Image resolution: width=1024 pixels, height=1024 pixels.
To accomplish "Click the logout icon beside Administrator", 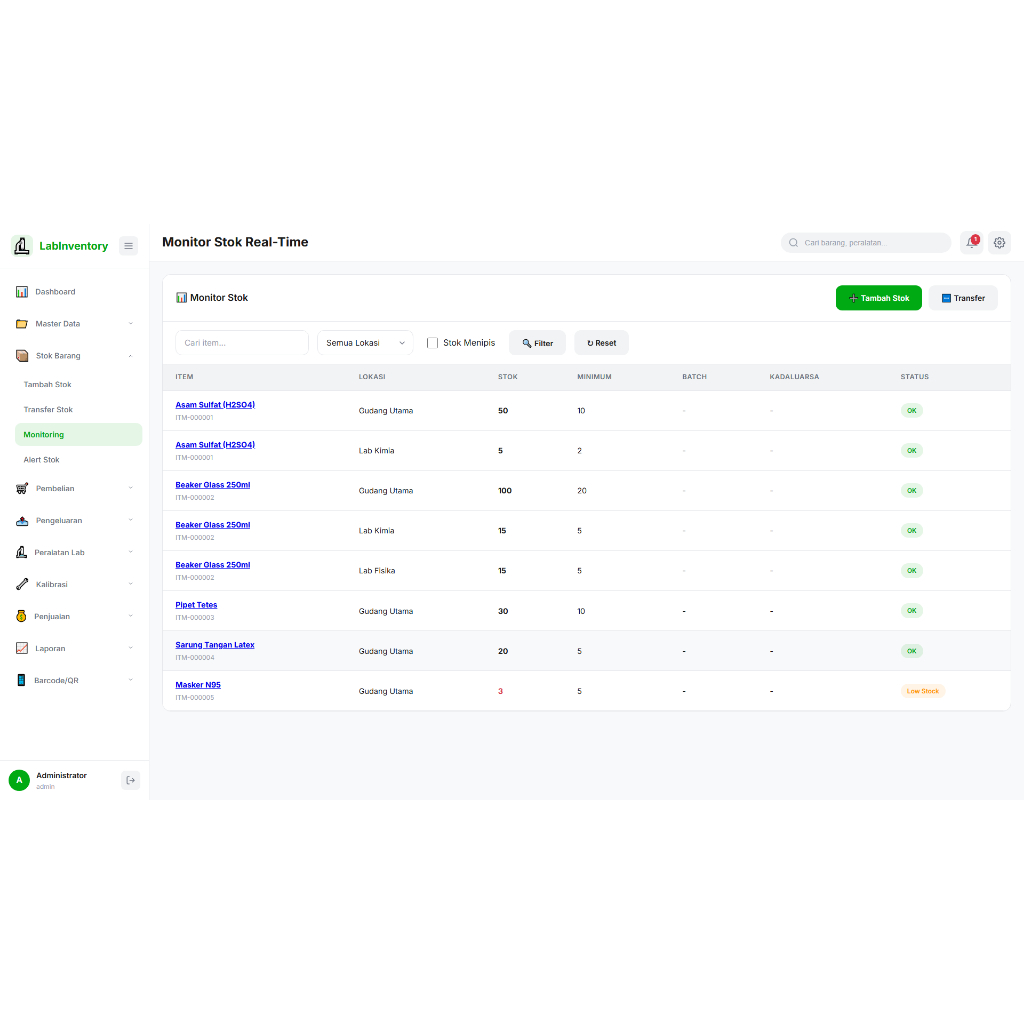I will [x=131, y=780].
